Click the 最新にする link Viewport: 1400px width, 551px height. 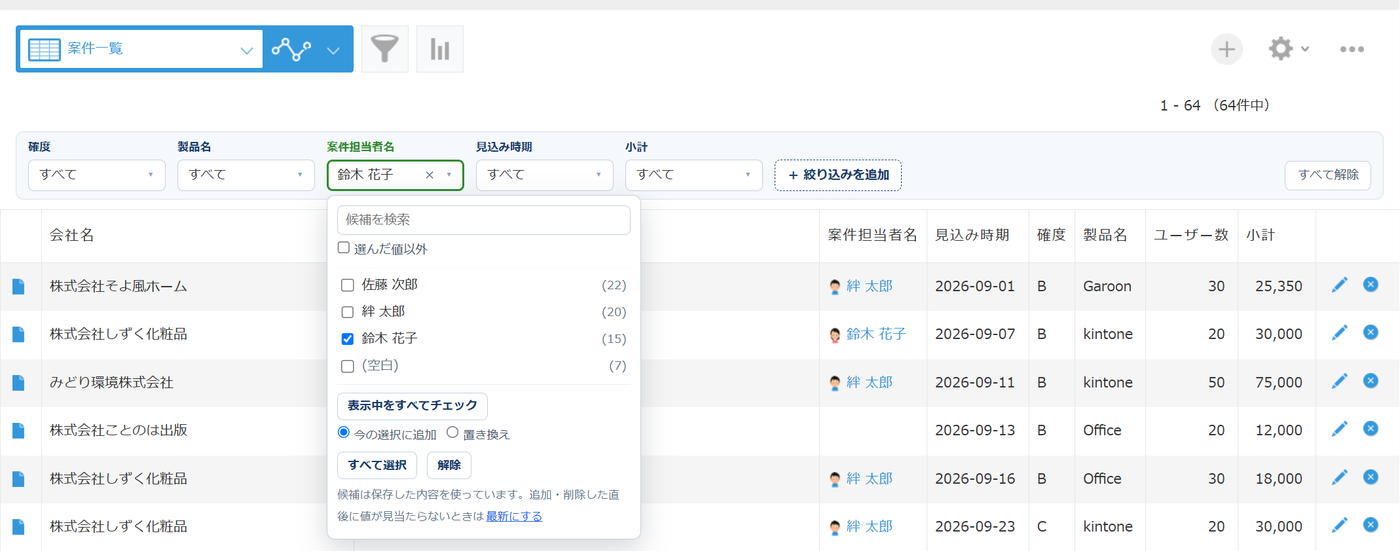pos(514,516)
